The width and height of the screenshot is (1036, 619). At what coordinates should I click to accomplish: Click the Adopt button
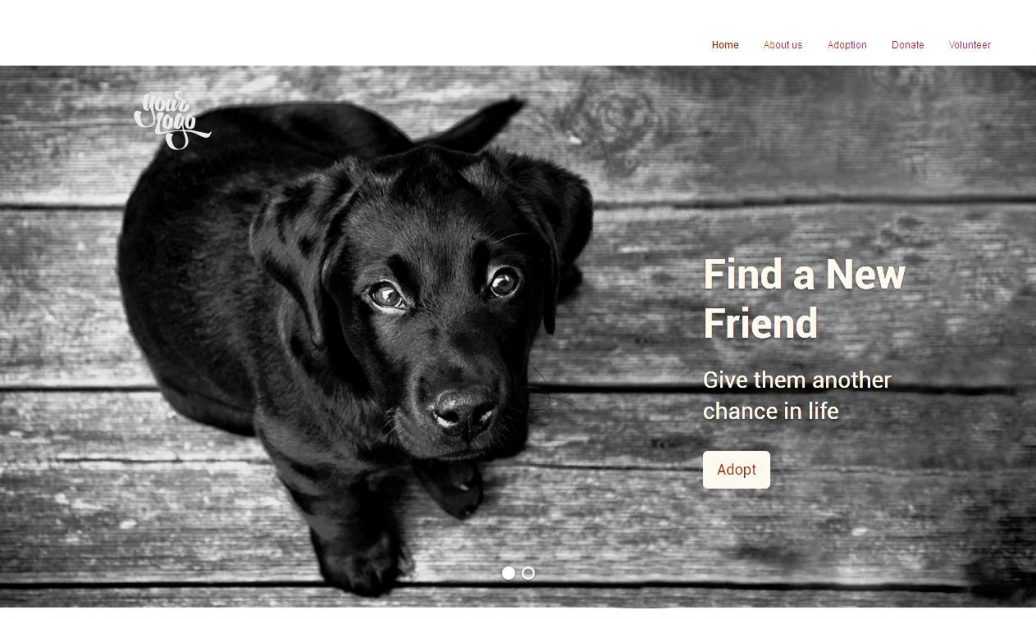click(736, 470)
